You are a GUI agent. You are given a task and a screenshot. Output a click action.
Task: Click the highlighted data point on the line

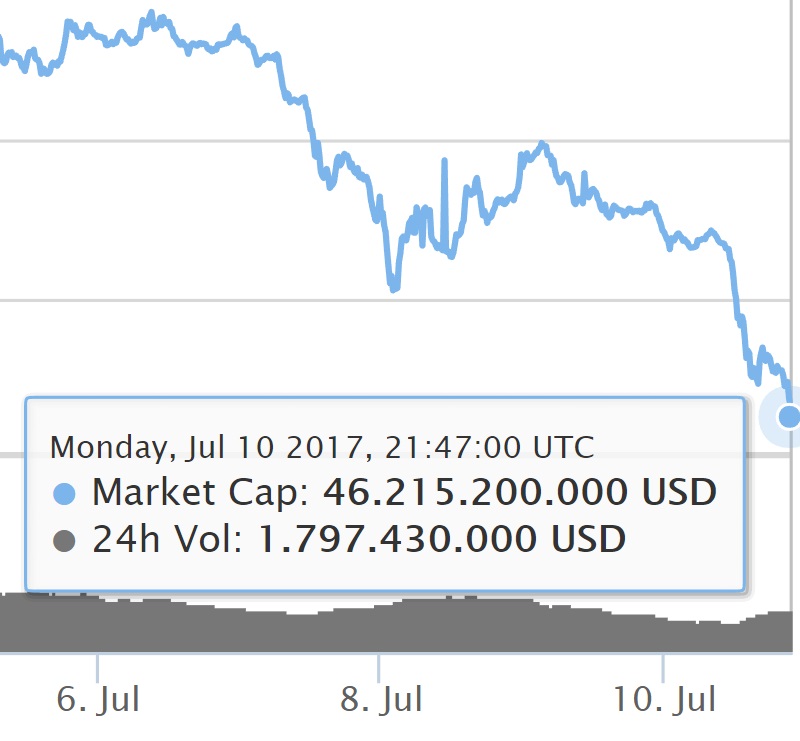click(x=789, y=416)
